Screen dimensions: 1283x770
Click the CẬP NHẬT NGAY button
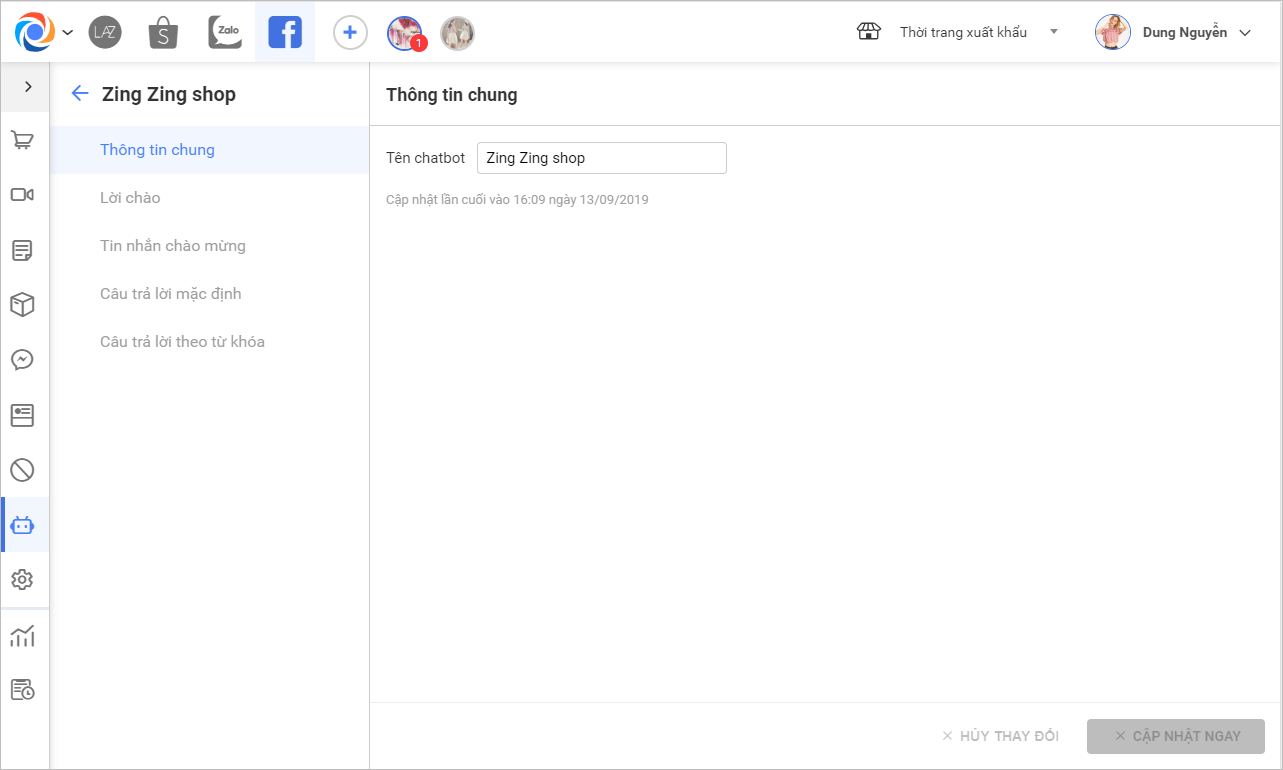[1176, 736]
